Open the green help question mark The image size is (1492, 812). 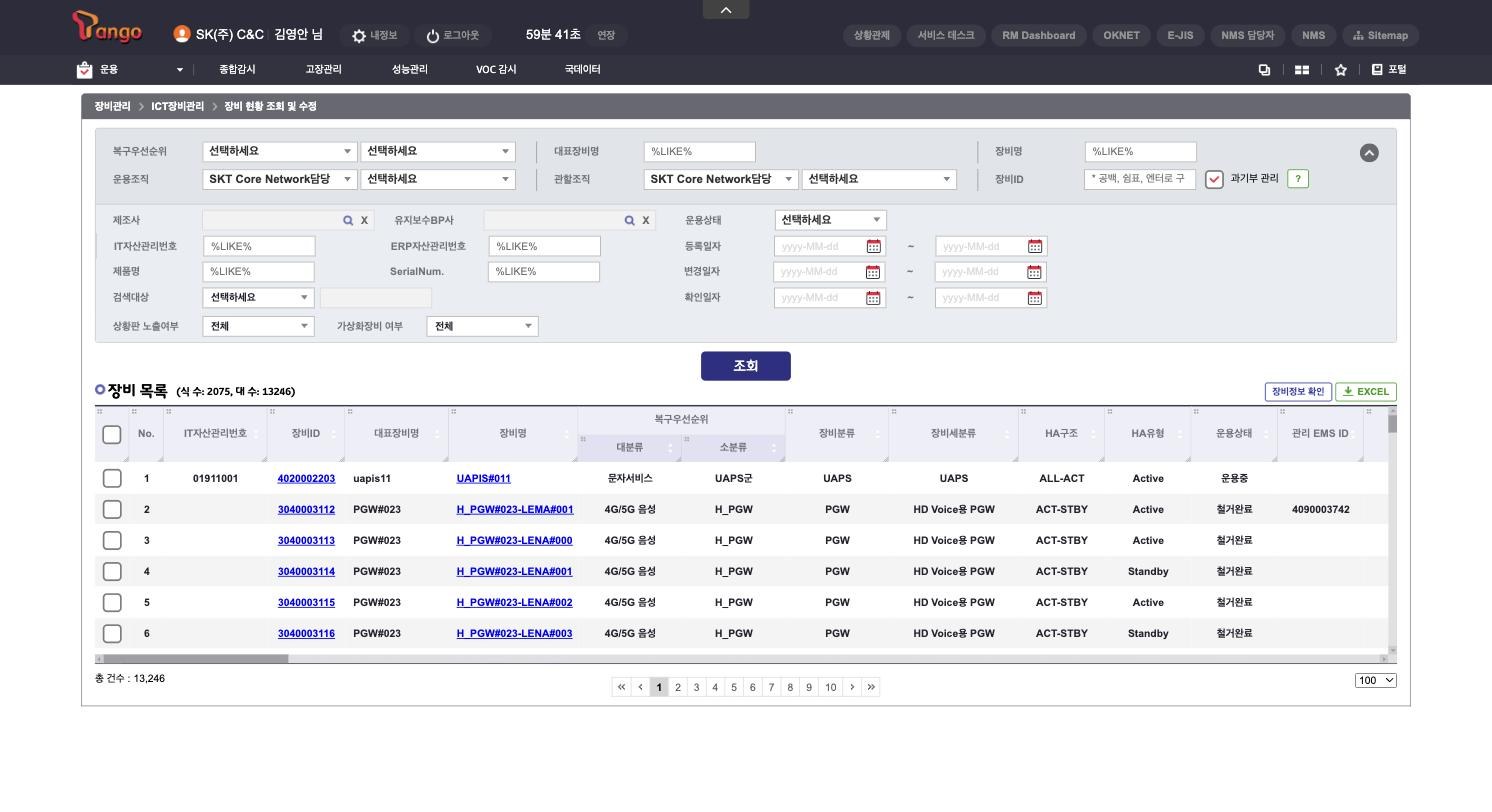(1298, 179)
